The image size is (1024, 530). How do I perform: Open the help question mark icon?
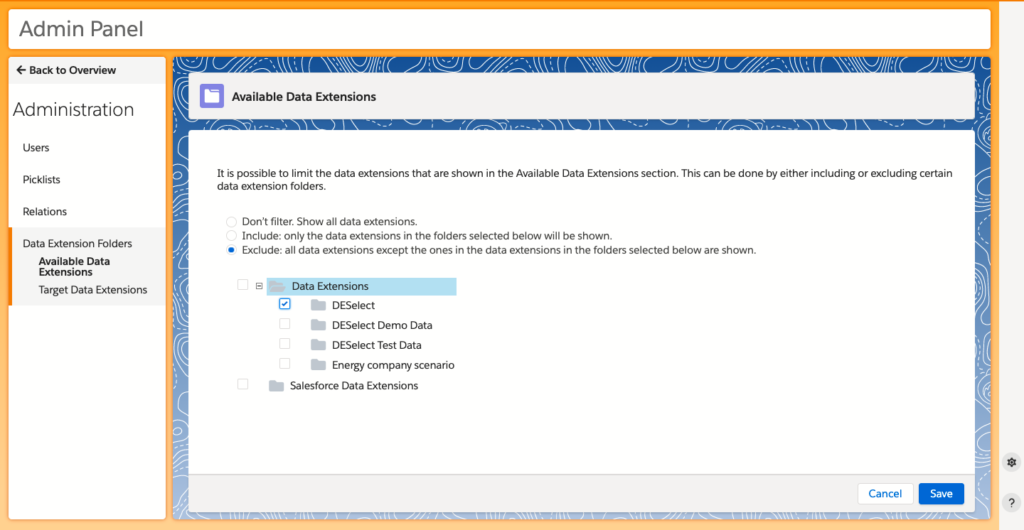(1011, 503)
